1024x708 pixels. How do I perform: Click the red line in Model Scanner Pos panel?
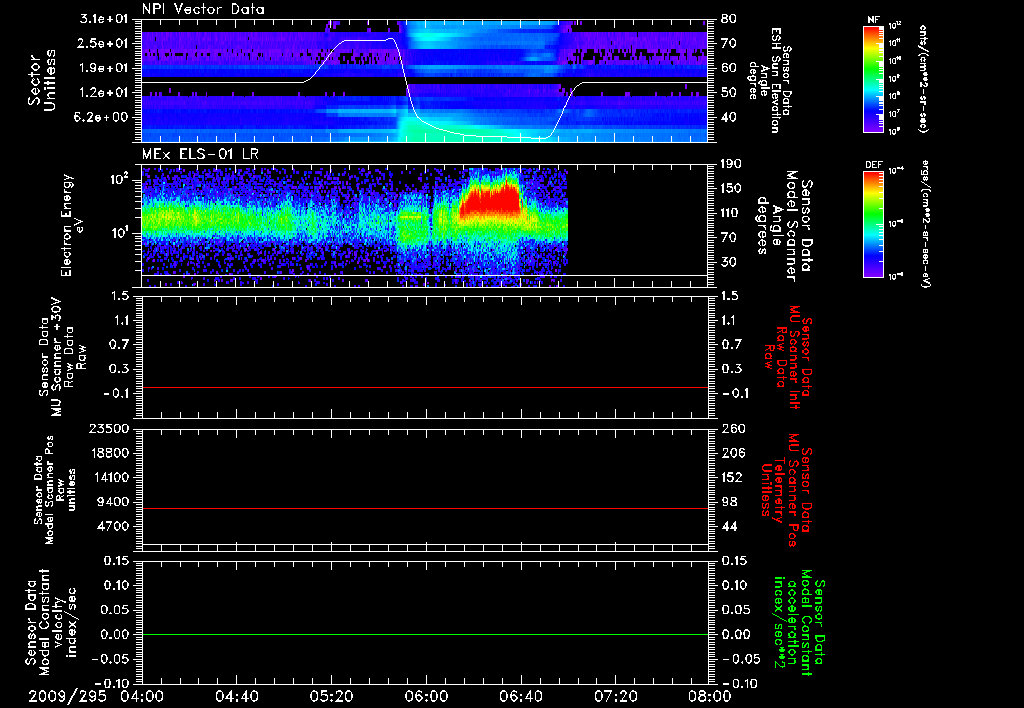pos(424,508)
